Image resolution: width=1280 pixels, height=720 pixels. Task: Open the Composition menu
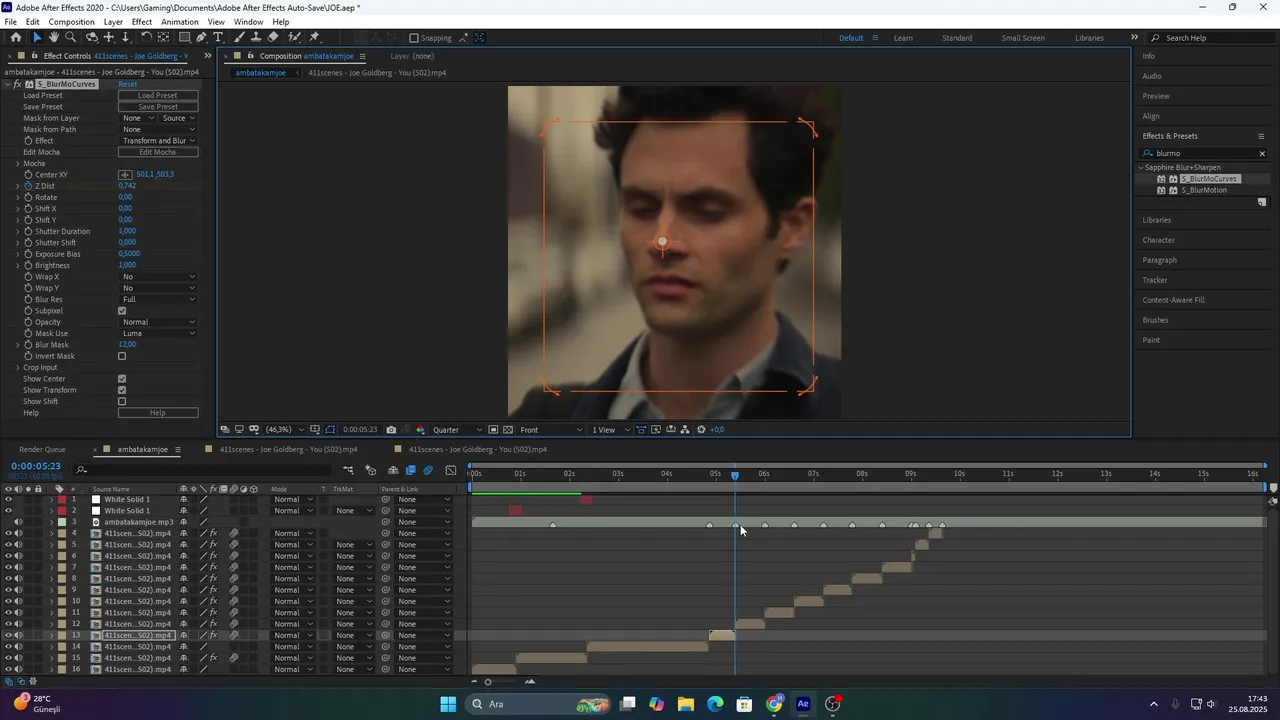[x=71, y=22]
